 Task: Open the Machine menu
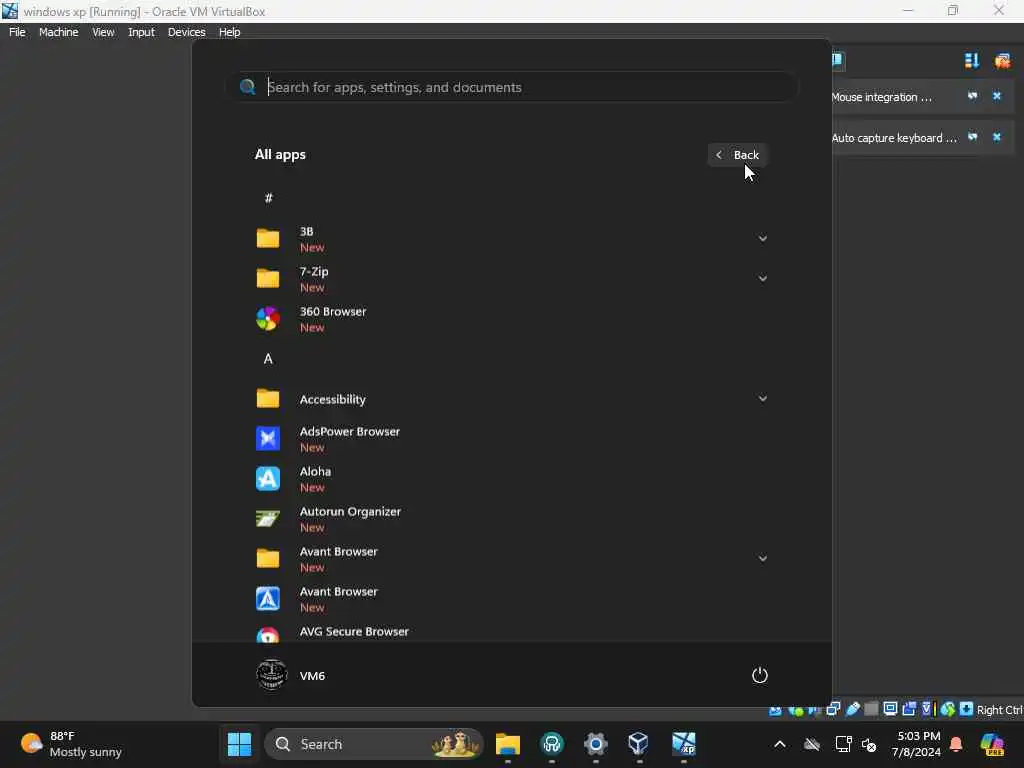(x=59, y=32)
